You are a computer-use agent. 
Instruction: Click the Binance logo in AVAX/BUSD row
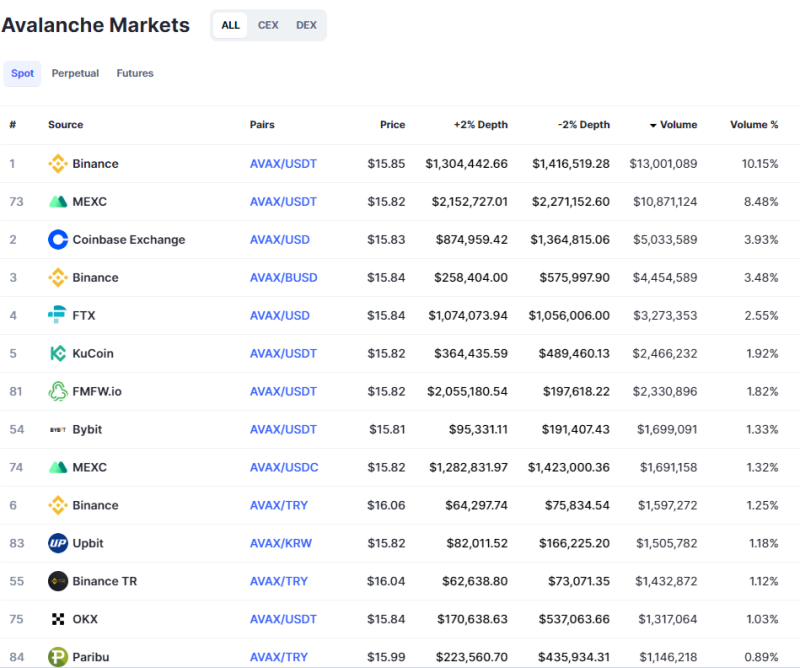point(58,278)
